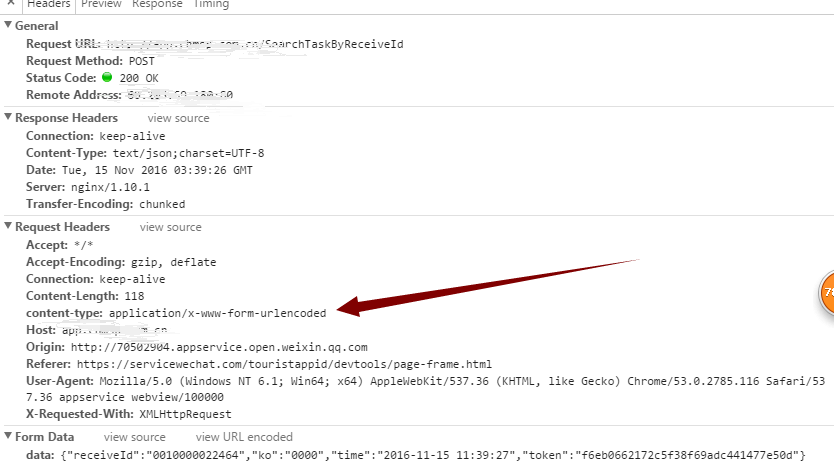Collapse the General section
This screenshot has width=834, height=469.
(8, 26)
